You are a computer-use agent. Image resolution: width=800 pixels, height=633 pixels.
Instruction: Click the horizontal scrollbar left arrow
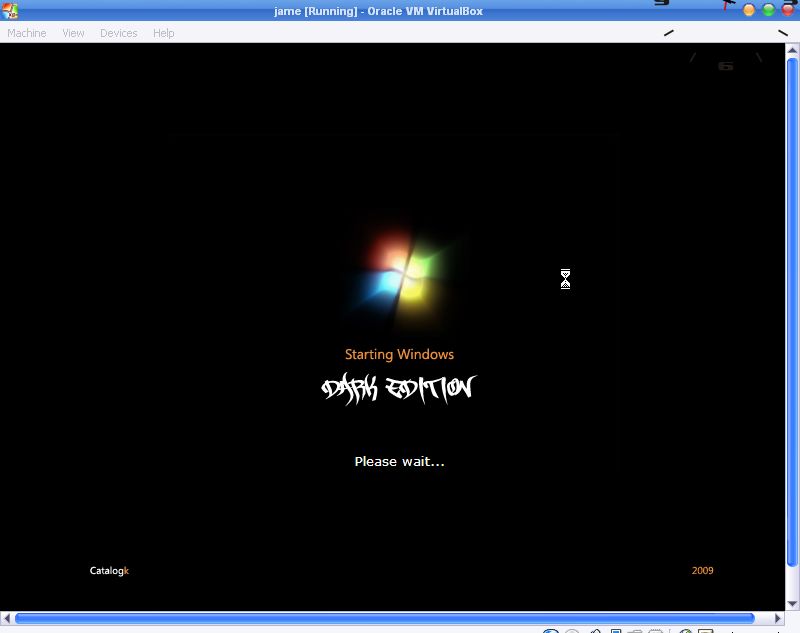tap(7, 618)
